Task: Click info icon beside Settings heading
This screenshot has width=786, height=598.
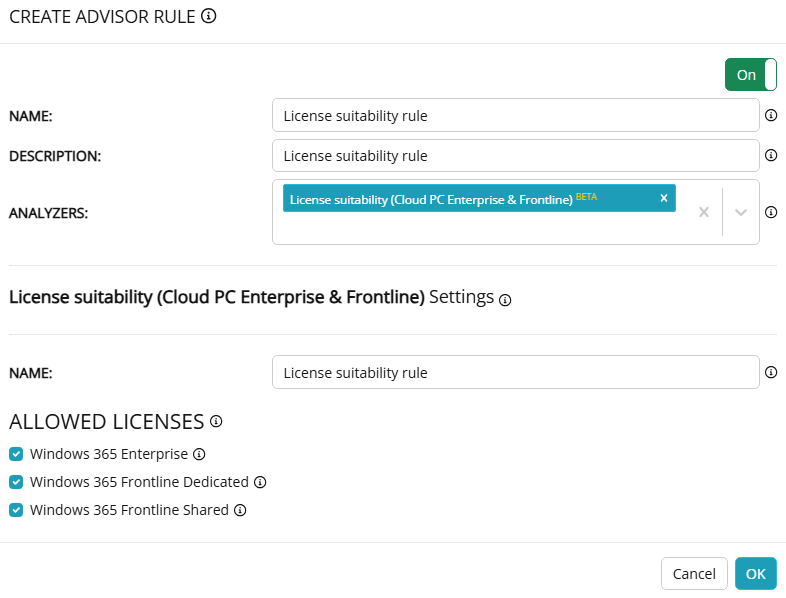Action: pyautogui.click(x=505, y=300)
